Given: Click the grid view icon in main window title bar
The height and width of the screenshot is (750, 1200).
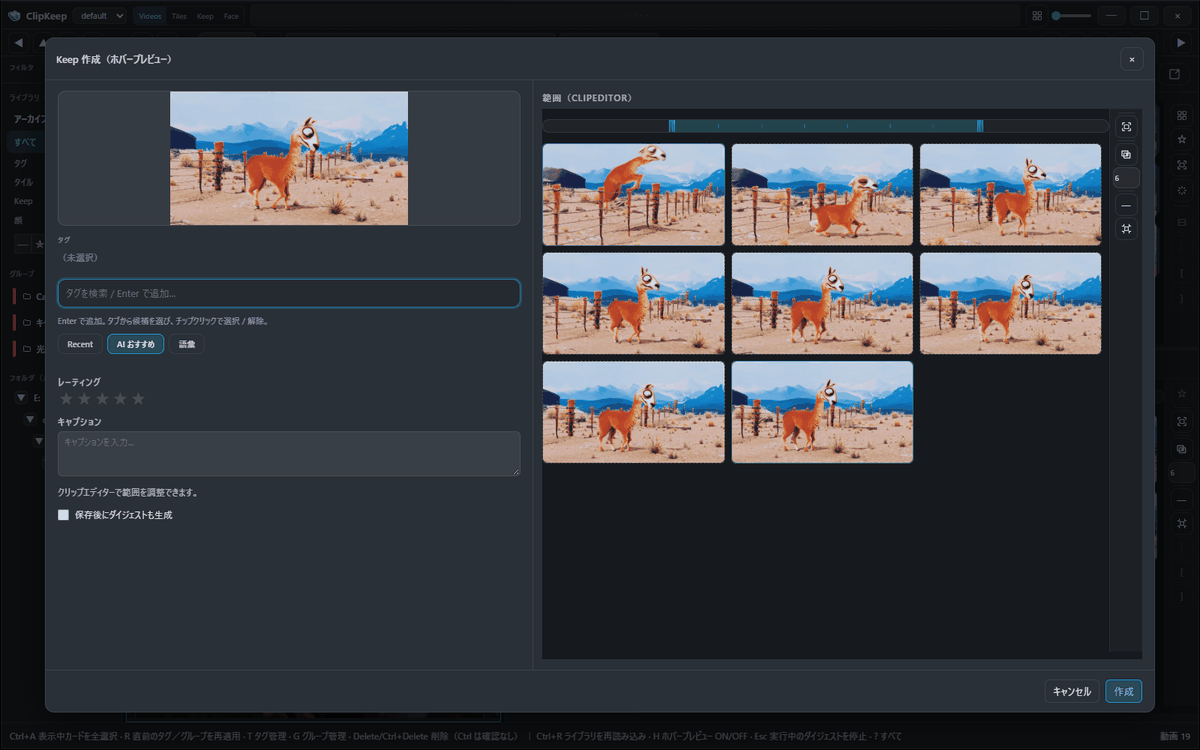Looking at the screenshot, I should (1037, 16).
